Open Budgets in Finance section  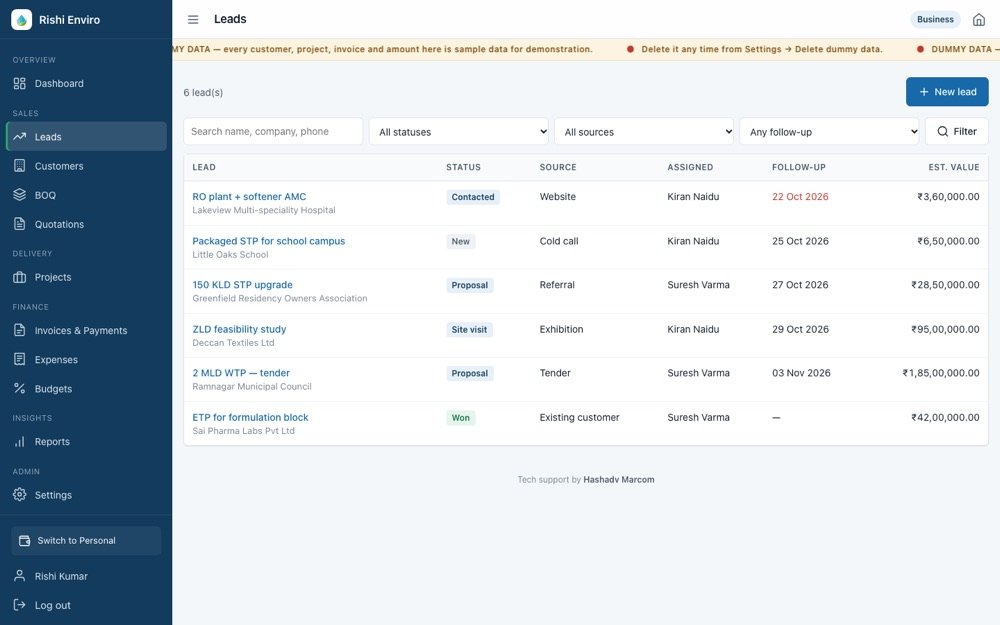[x=86, y=388]
